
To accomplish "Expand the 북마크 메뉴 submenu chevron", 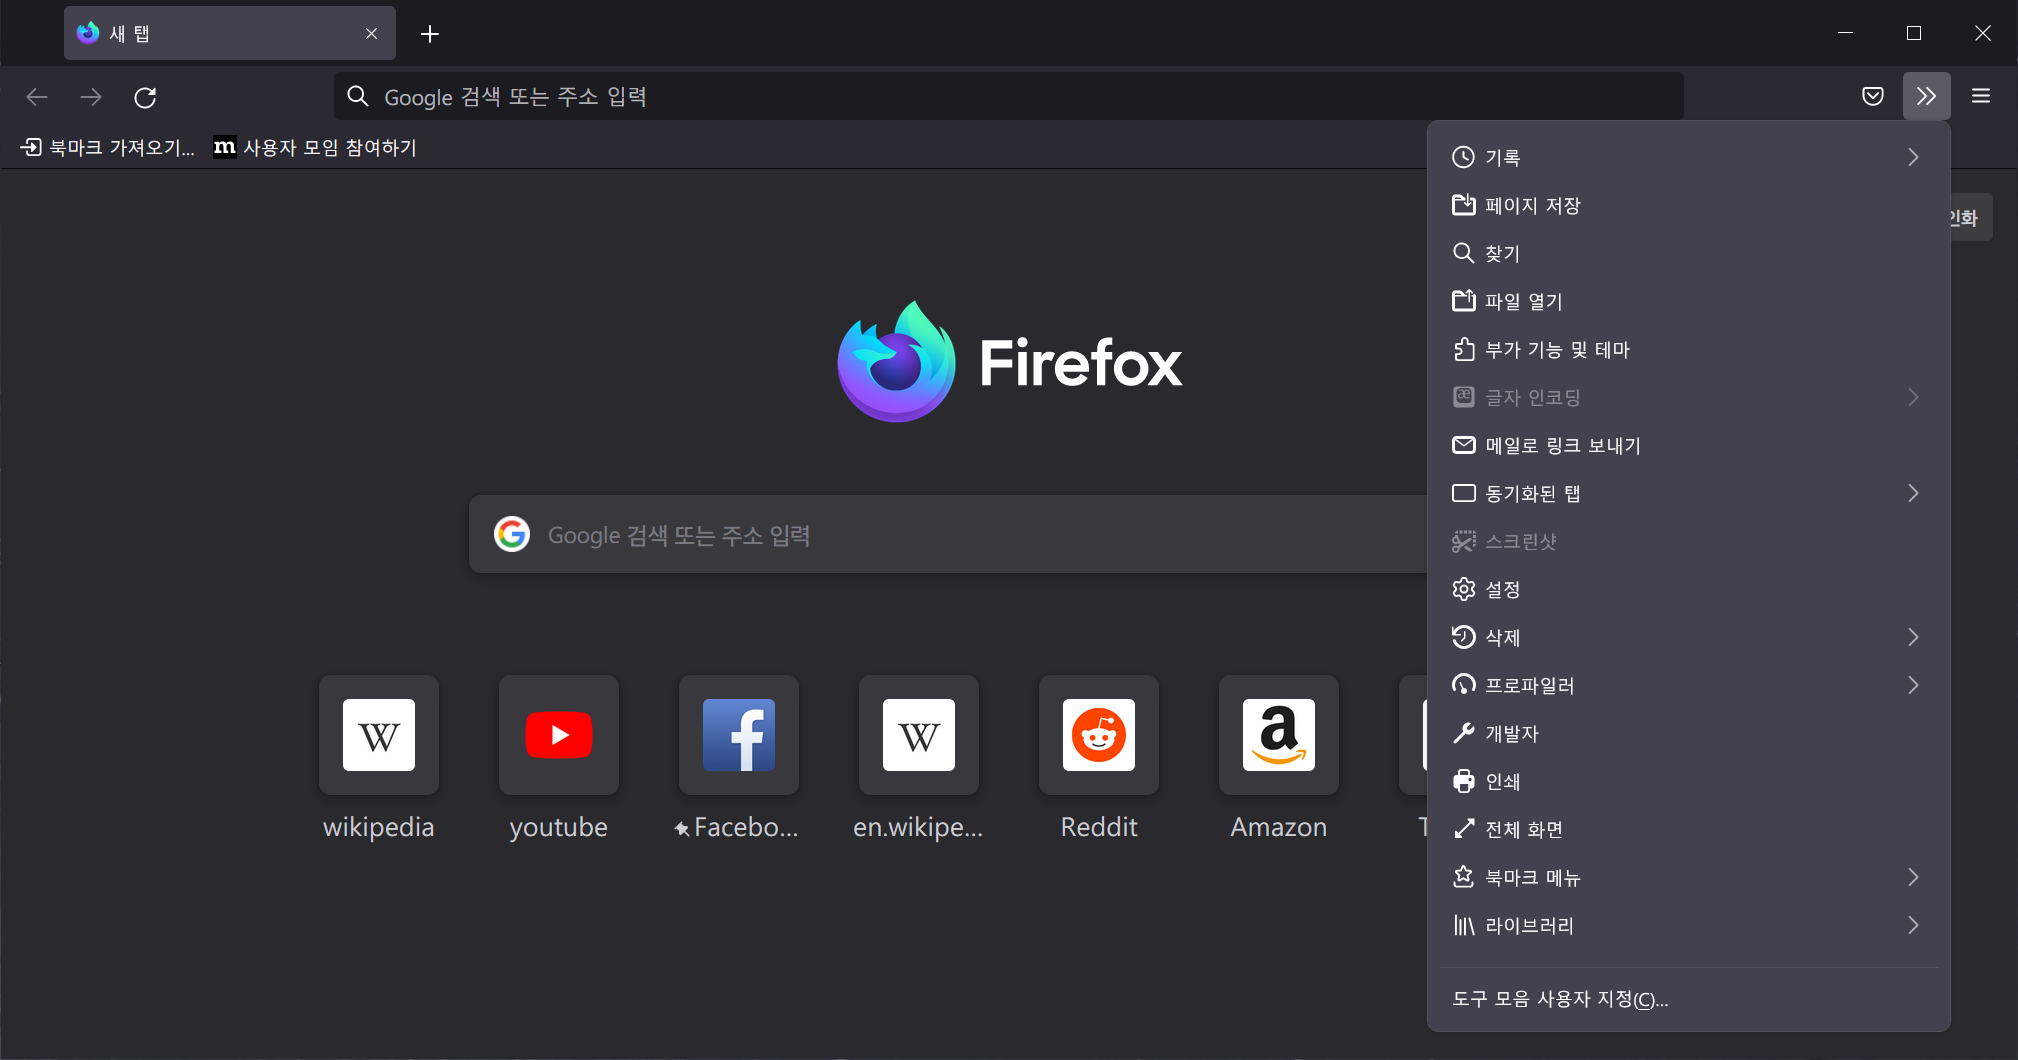I will click(1913, 877).
